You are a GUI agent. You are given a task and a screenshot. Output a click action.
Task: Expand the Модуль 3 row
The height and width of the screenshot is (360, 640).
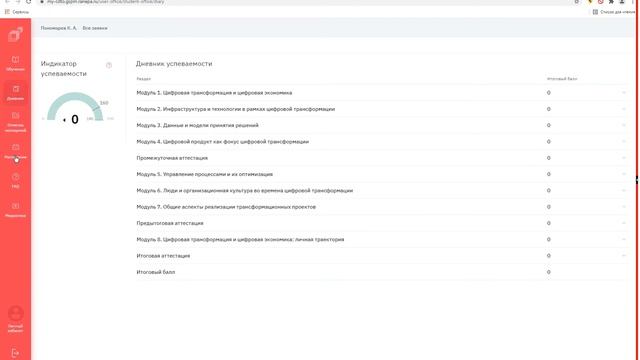pyautogui.click(x=624, y=125)
